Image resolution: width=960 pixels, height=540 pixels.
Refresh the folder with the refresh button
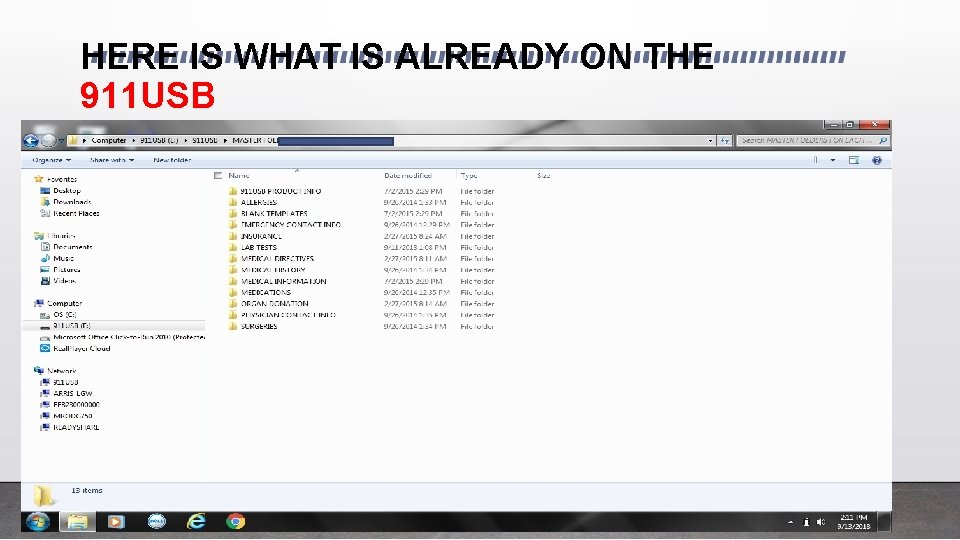point(725,141)
